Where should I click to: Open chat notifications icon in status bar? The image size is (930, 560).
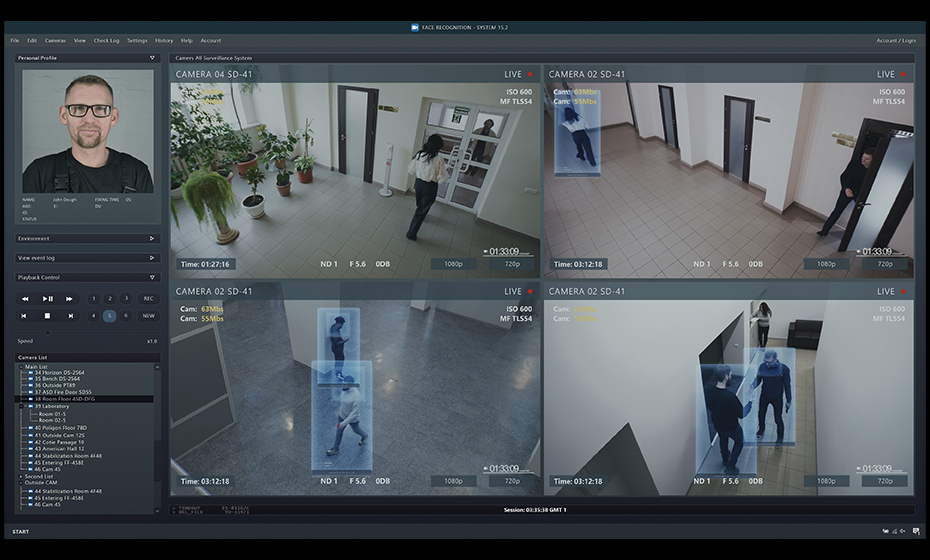[x=916, y=532]
